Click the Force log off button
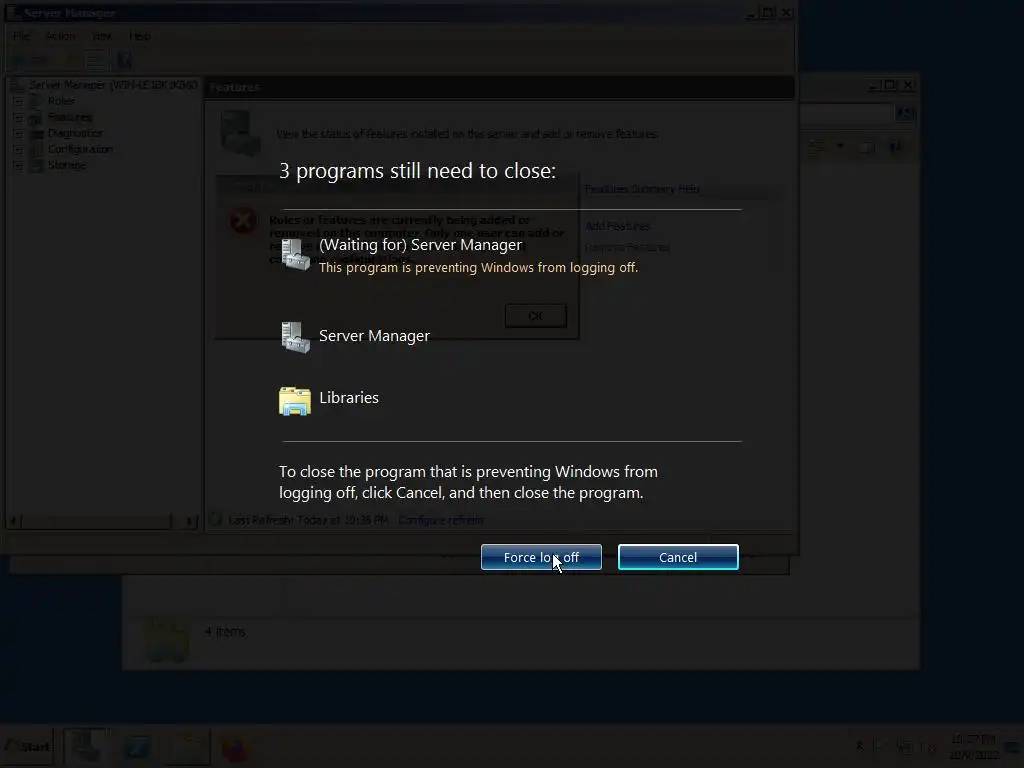 [541, 557]
